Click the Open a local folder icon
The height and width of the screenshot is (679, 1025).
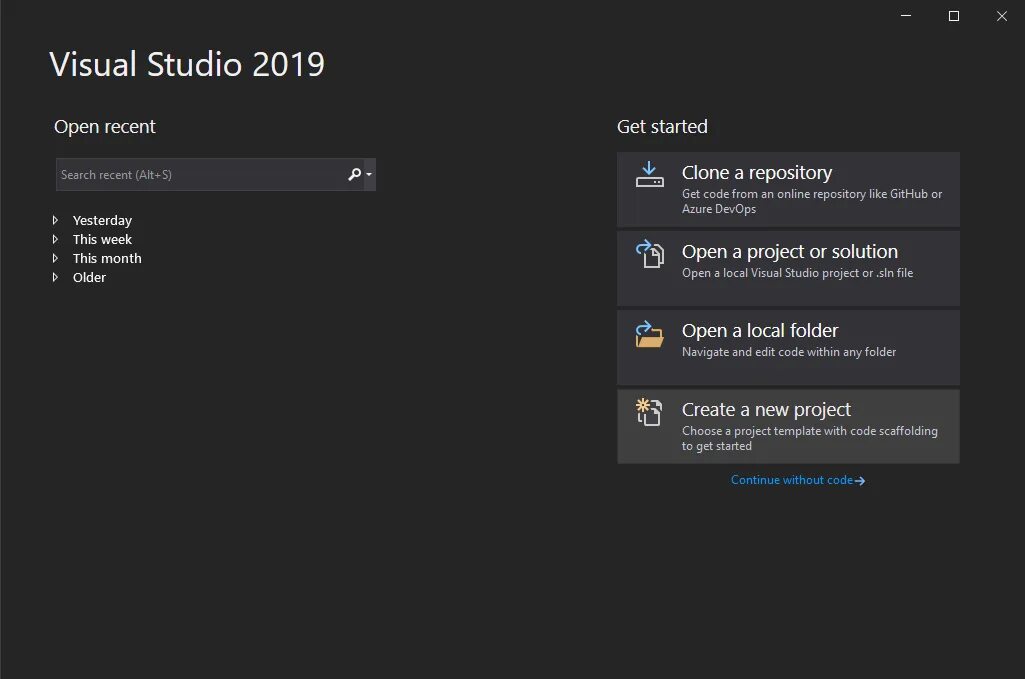(x=649, y=333)
